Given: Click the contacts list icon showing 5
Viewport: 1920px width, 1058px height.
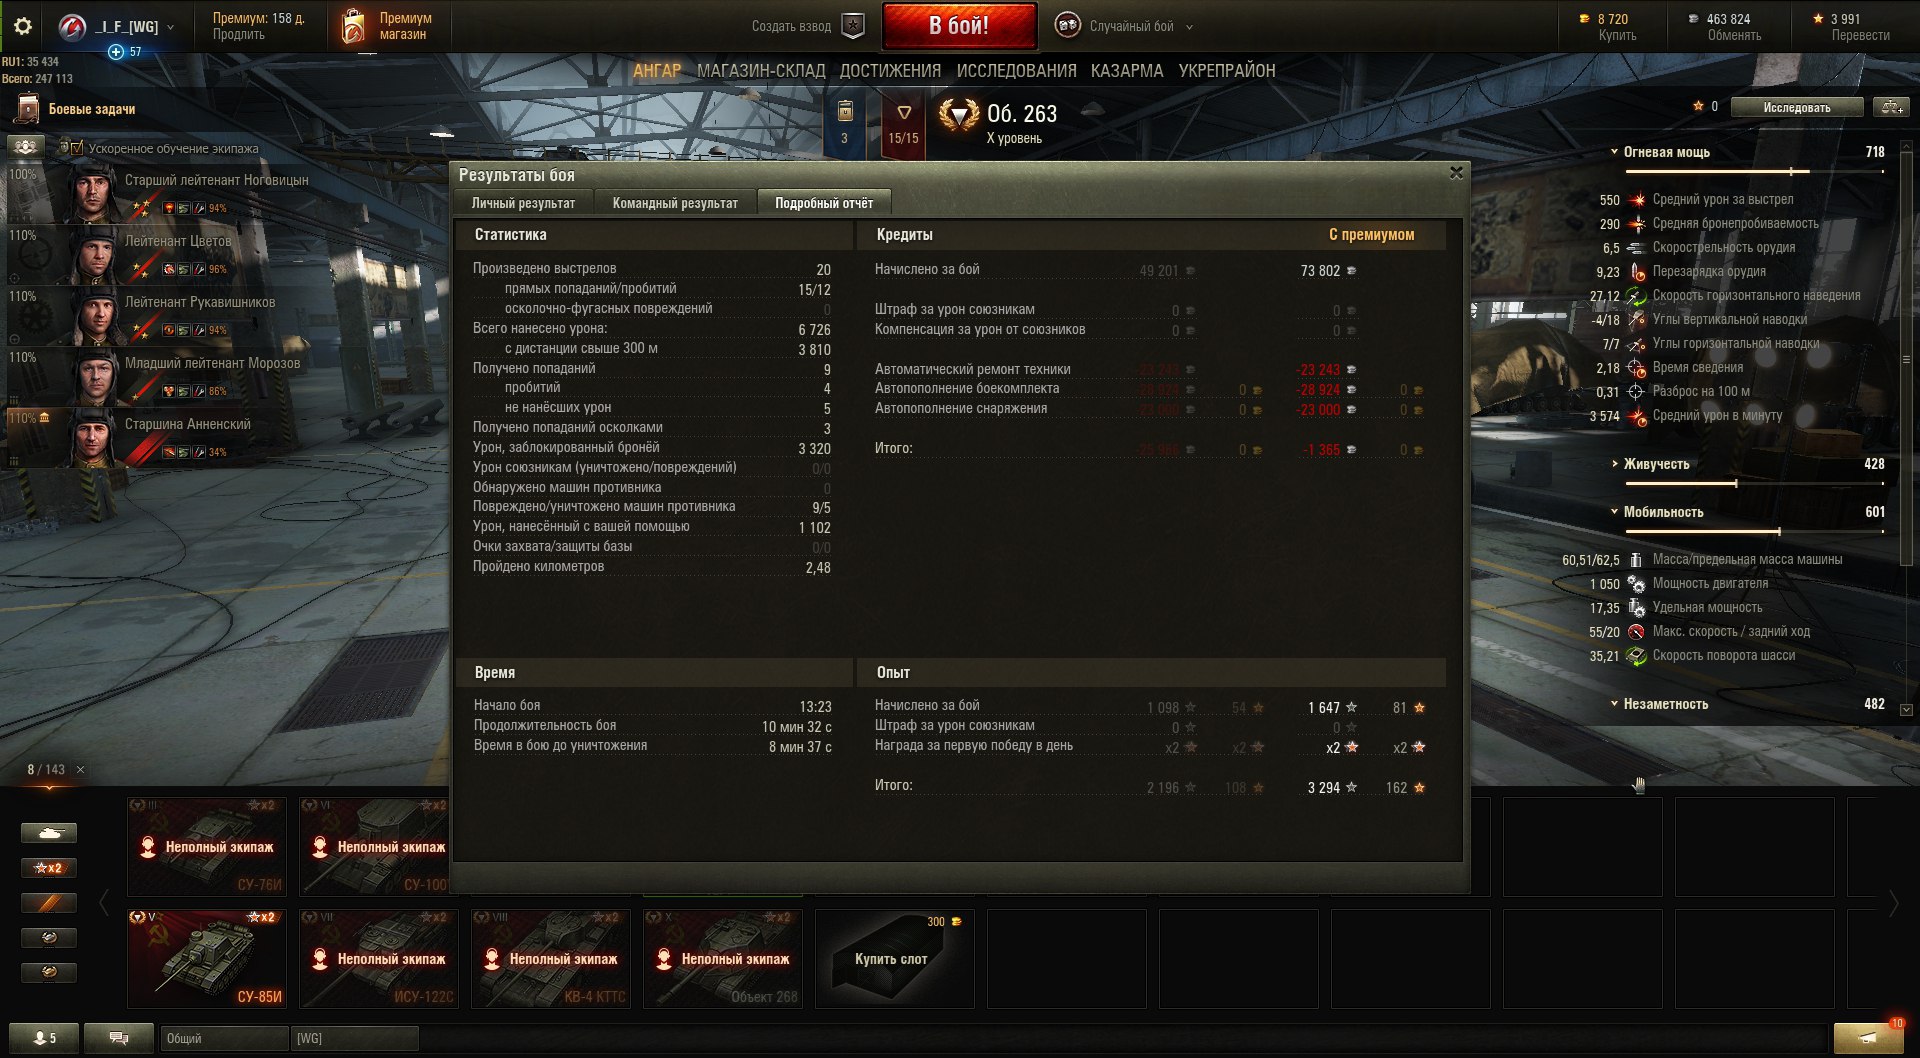Looking at the screenshot, I should click(x=44, y=1038).
